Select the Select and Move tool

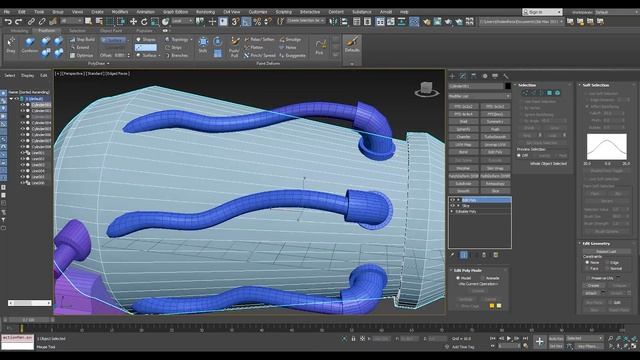pos(133,22)
